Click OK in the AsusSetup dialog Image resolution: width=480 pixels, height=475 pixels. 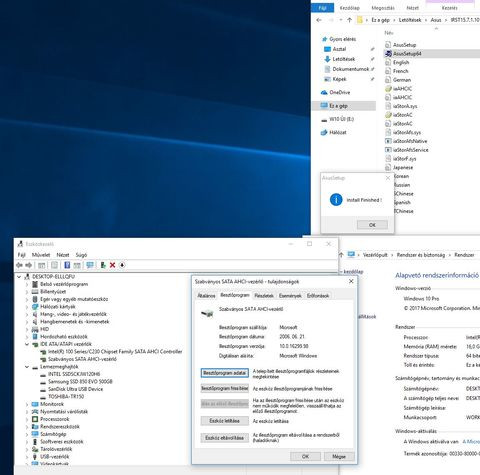(372, 225)
